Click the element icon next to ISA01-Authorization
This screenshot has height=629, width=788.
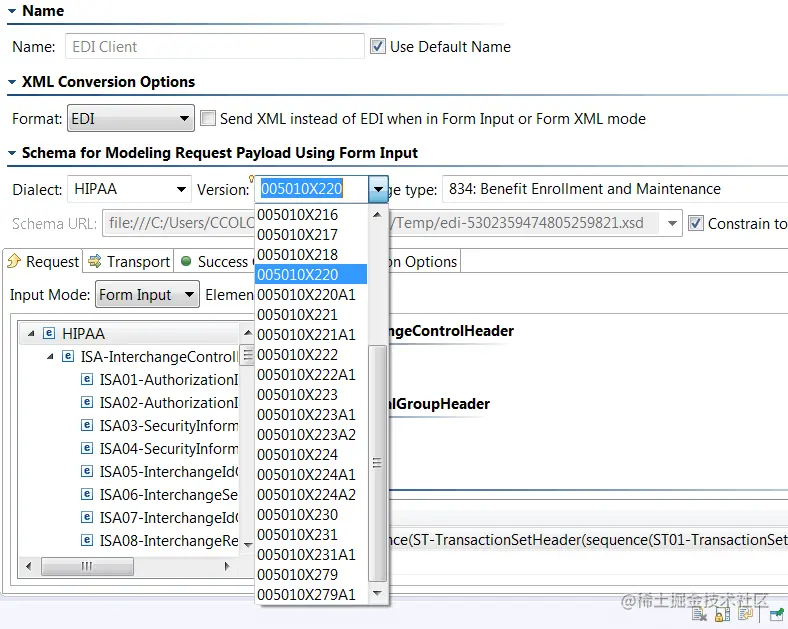[x=87, y=379]
